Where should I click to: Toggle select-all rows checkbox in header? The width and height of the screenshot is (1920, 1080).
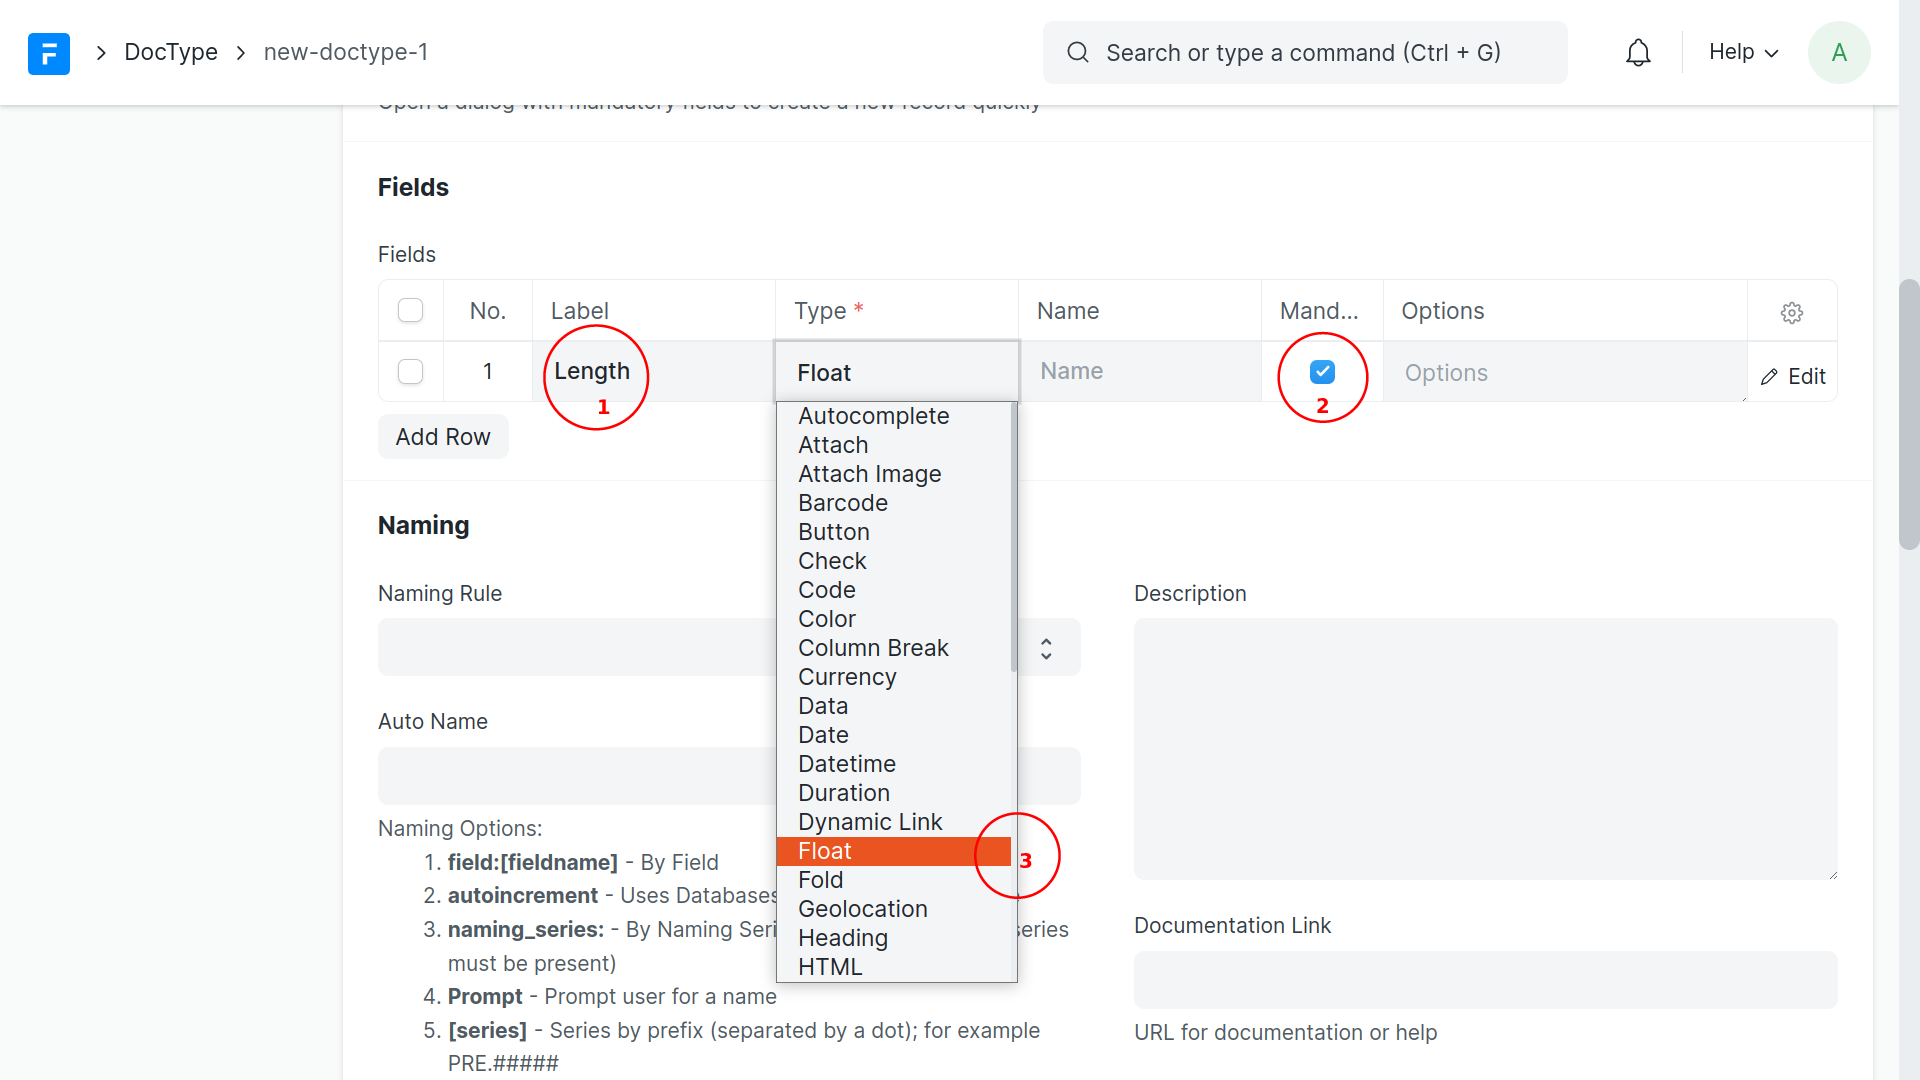coord(410,311)
